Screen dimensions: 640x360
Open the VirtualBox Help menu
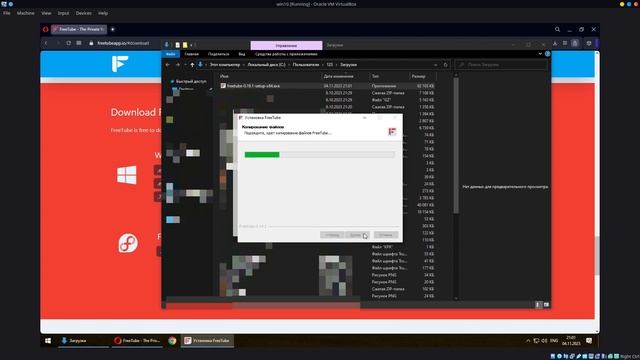[x=103, y=13]
